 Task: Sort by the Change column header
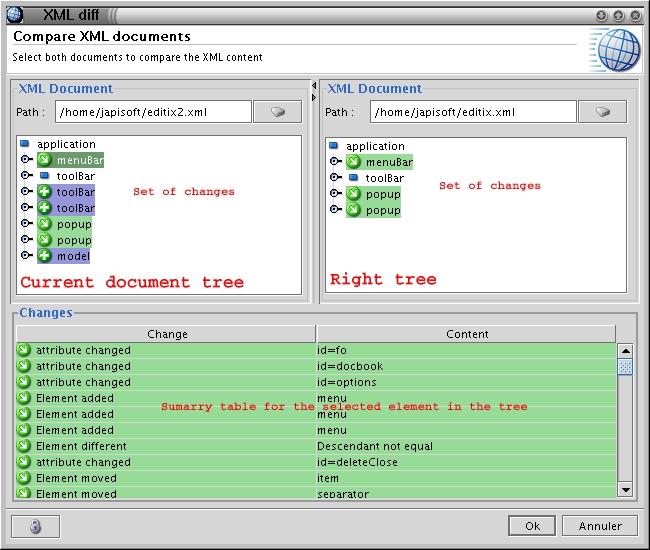[x=167, y=334]
